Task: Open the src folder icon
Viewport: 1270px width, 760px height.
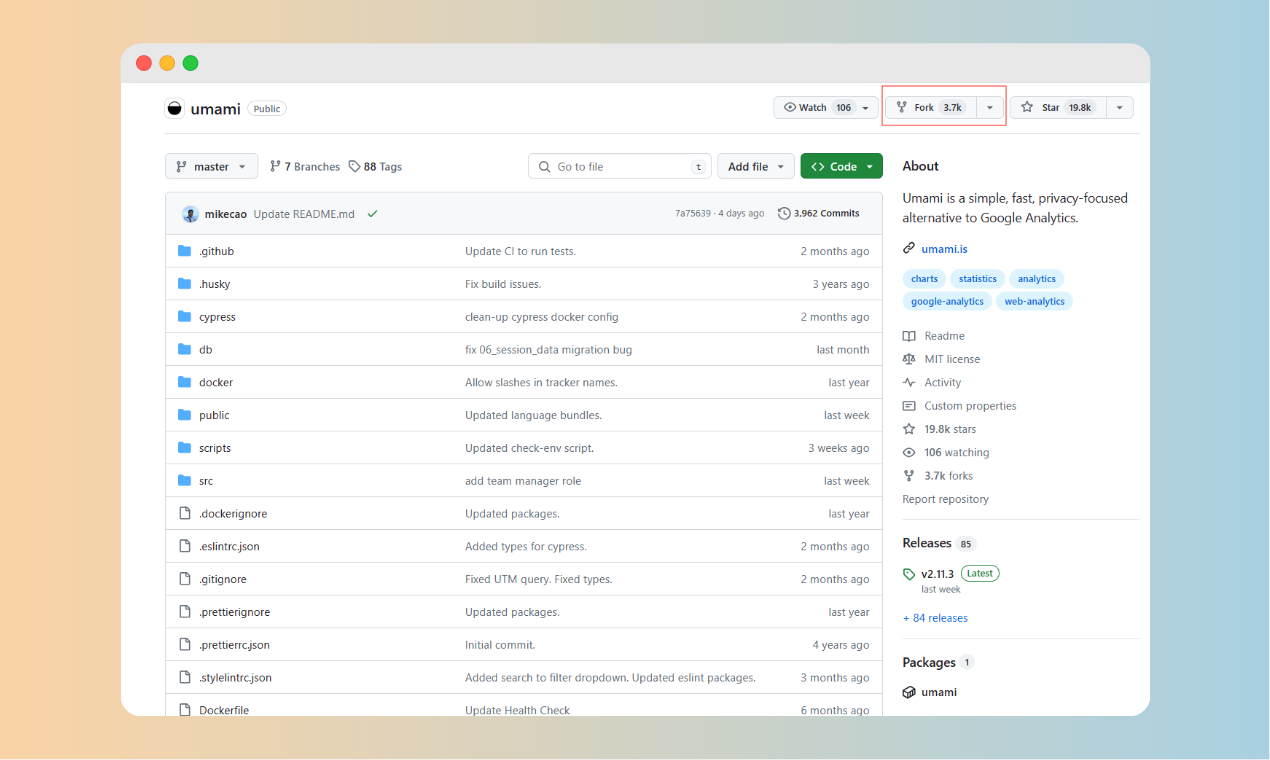Action: pyautogui.click(x=184, y=481)
